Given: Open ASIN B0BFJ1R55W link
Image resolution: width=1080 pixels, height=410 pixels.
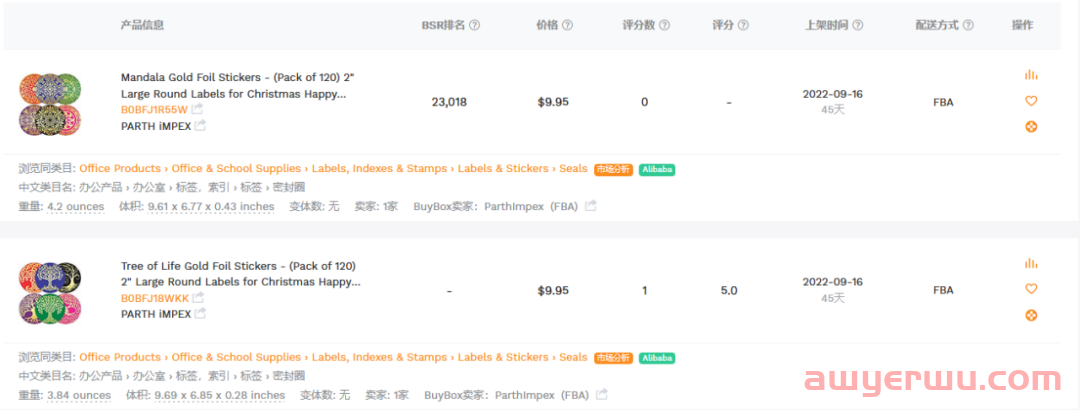Looking at the screenshot, I should click(154, 110).
